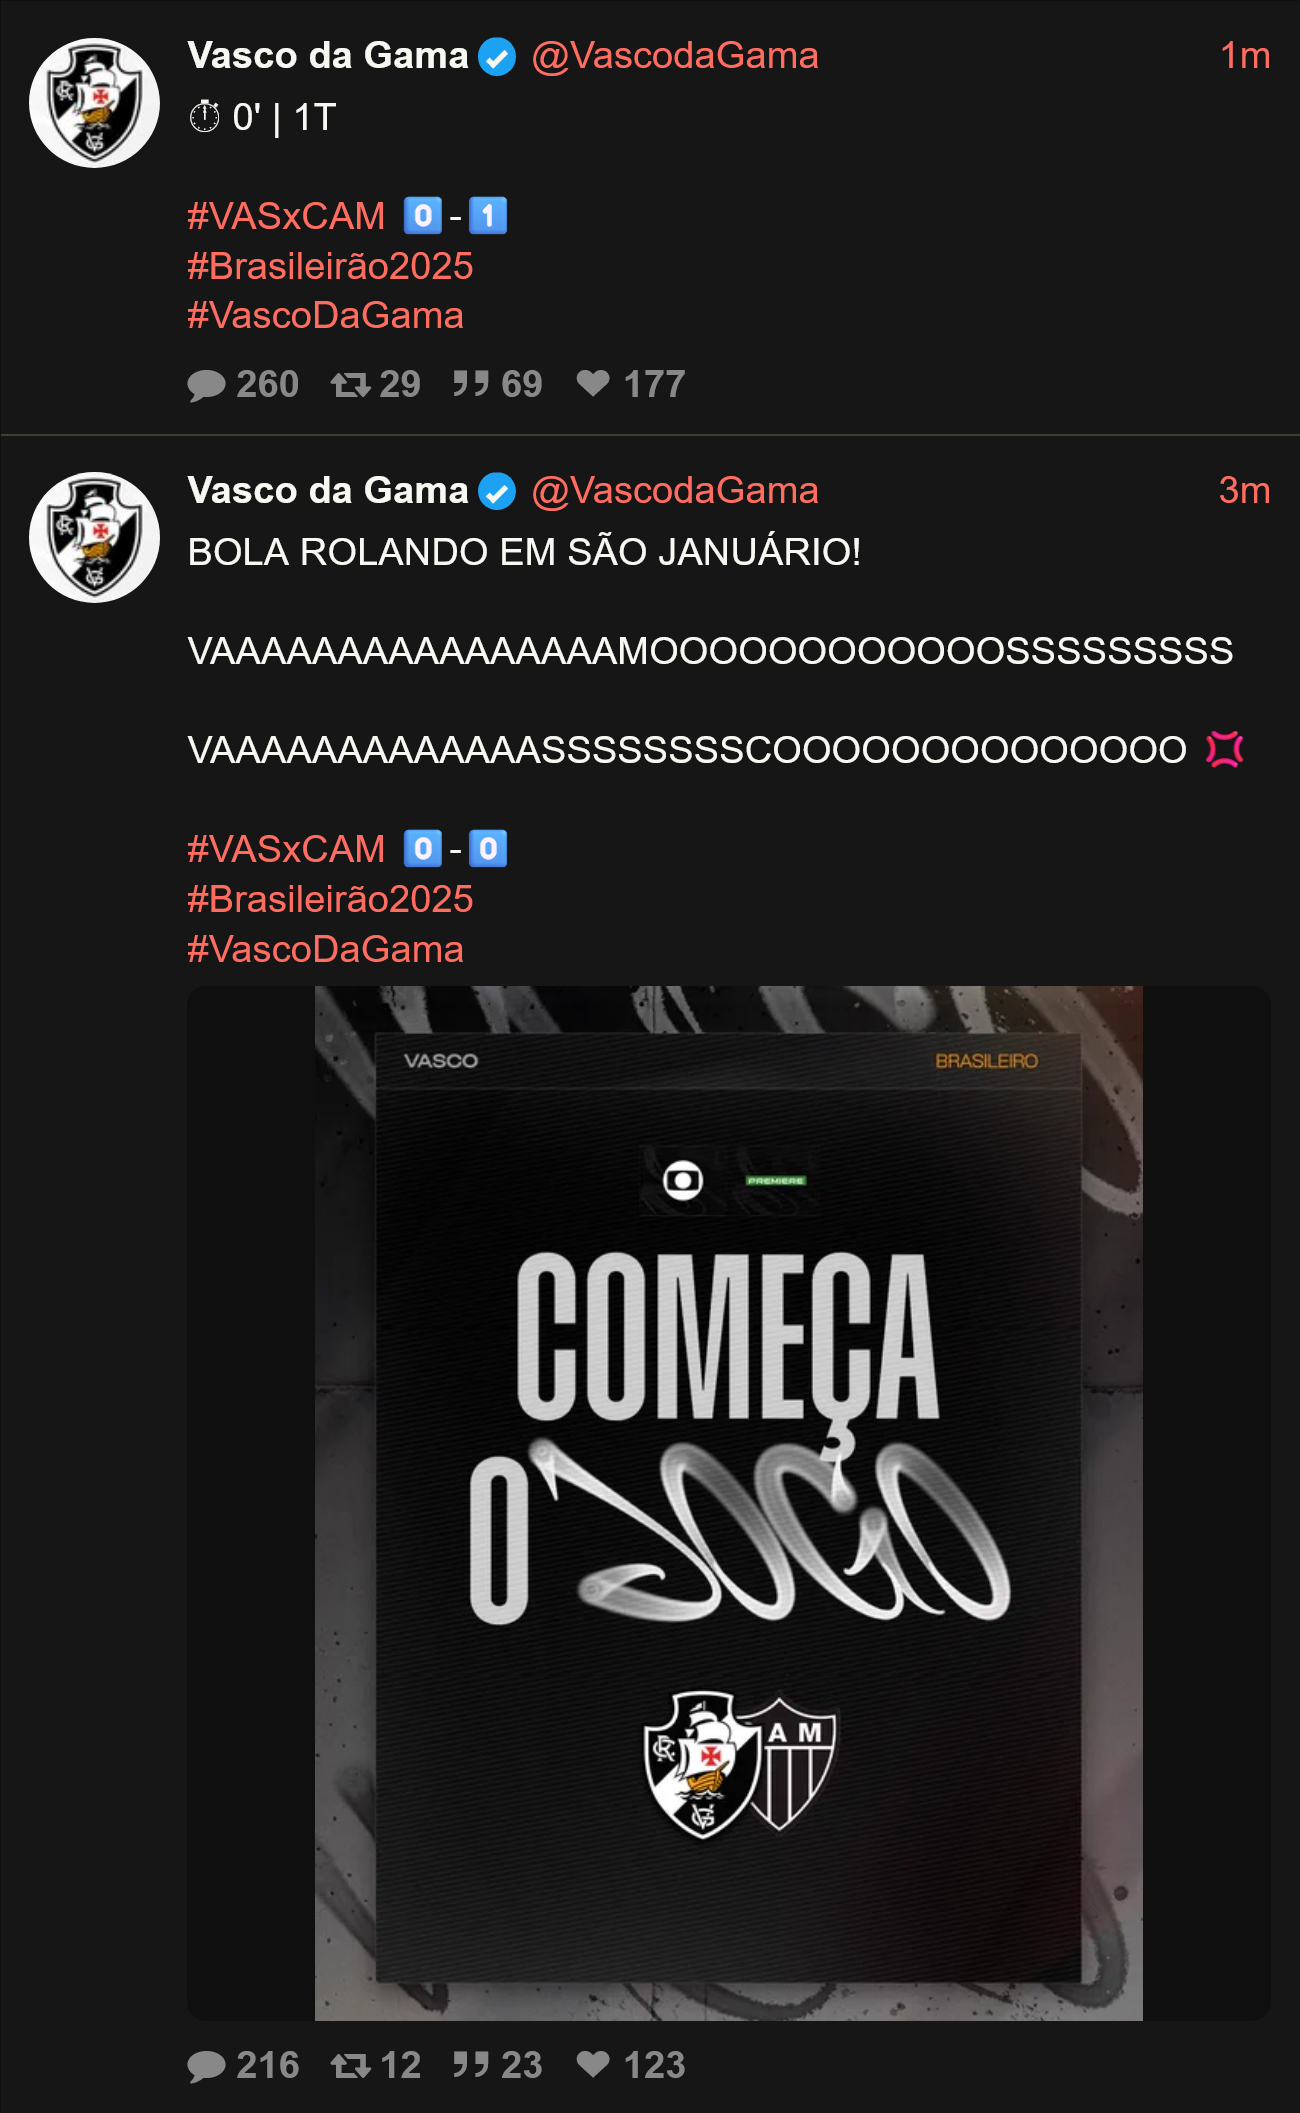This screenshot has height=2113, width=1300.
Task: Like the tweet with 177 hearts
Action: (x=593, y=383)
